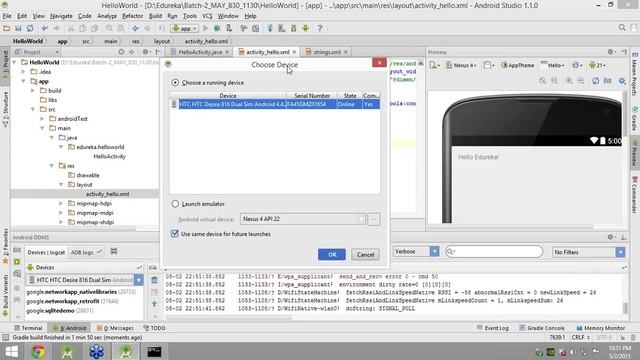Open the Memory Monitor button
Image resolution: width=640 pixels, height=360 pixels.
coord(601,328)
